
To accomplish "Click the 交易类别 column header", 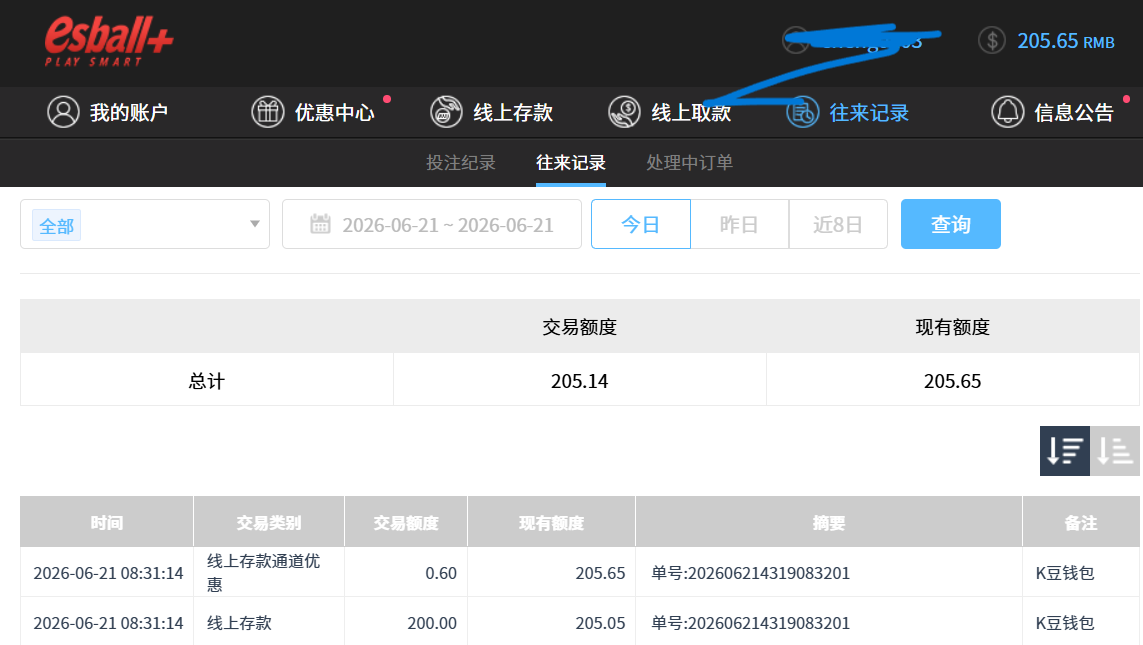I will click(268, 523).
